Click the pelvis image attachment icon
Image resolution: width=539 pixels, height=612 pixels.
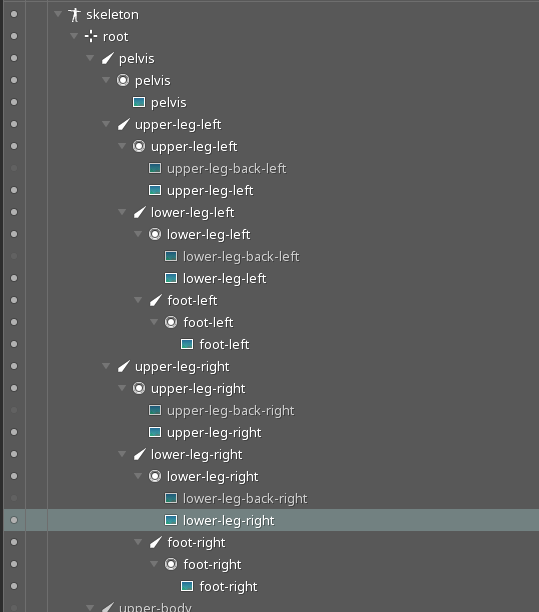click(x=139, y=102)
